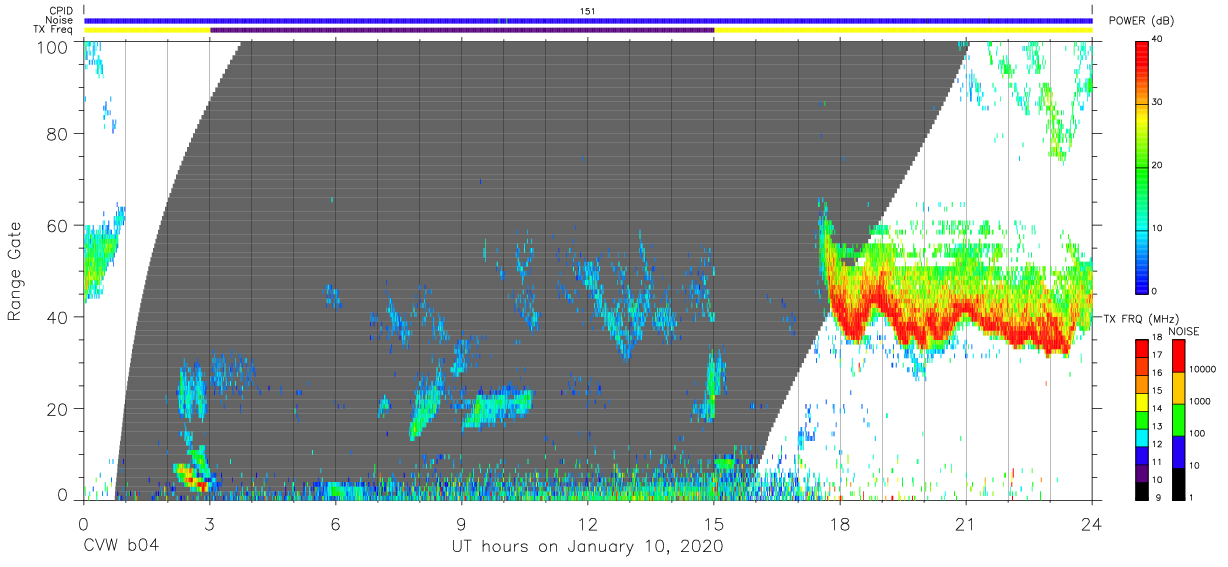Click the NOISE legend color scale
Screen dimensions: 1228x567
pyautogui.click(x=1177, y=418)
